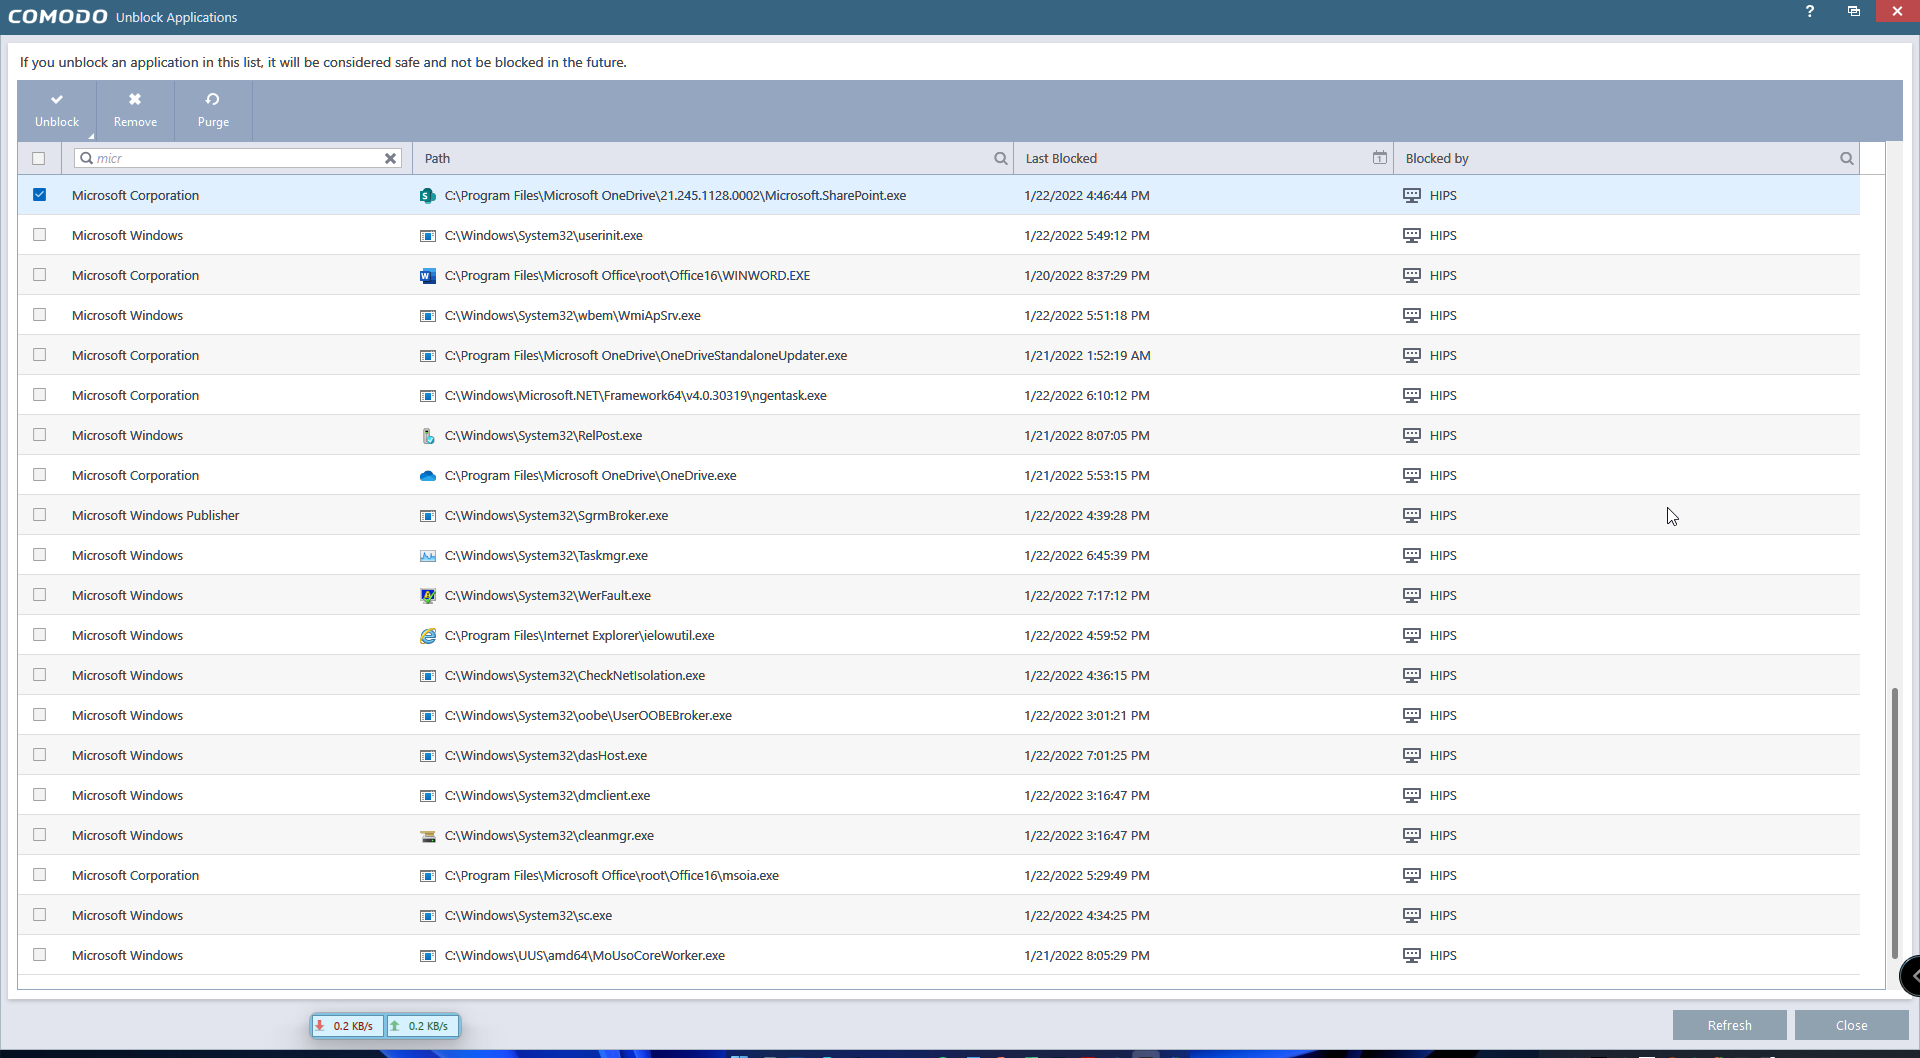Viewport: 1920px width, 1058px height.
Task: Click the Close button at bottom right
Action: (1852, 1025)
